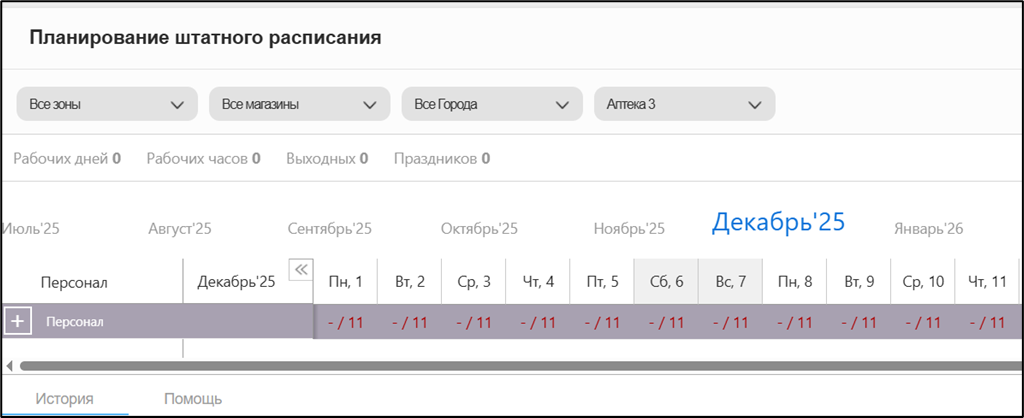1024x418 pixels.
Task: Open the Аптека 3 dropdown
Action: pyautogui.click(x=684, y=104)
